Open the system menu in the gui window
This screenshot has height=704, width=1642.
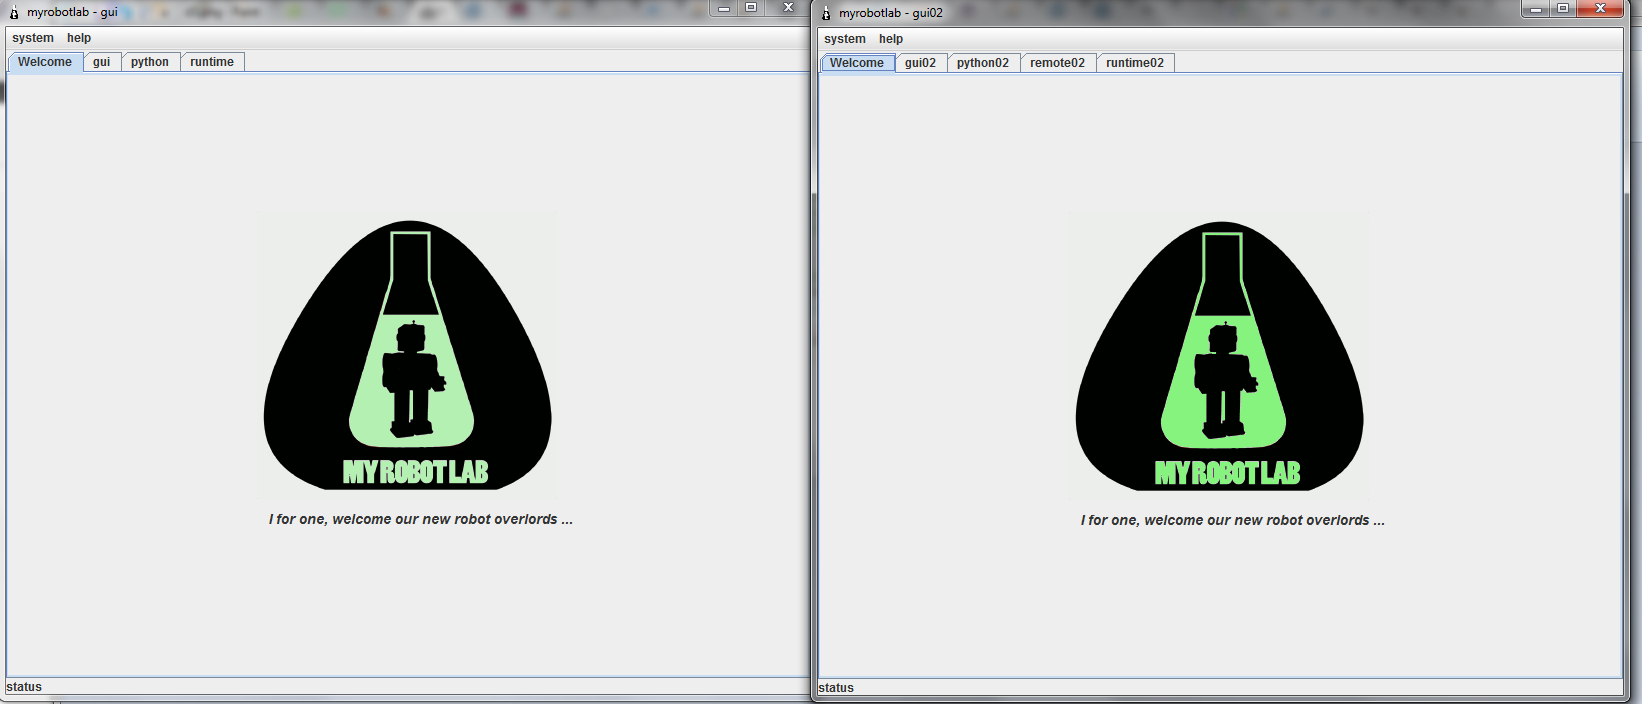[33, 38]
